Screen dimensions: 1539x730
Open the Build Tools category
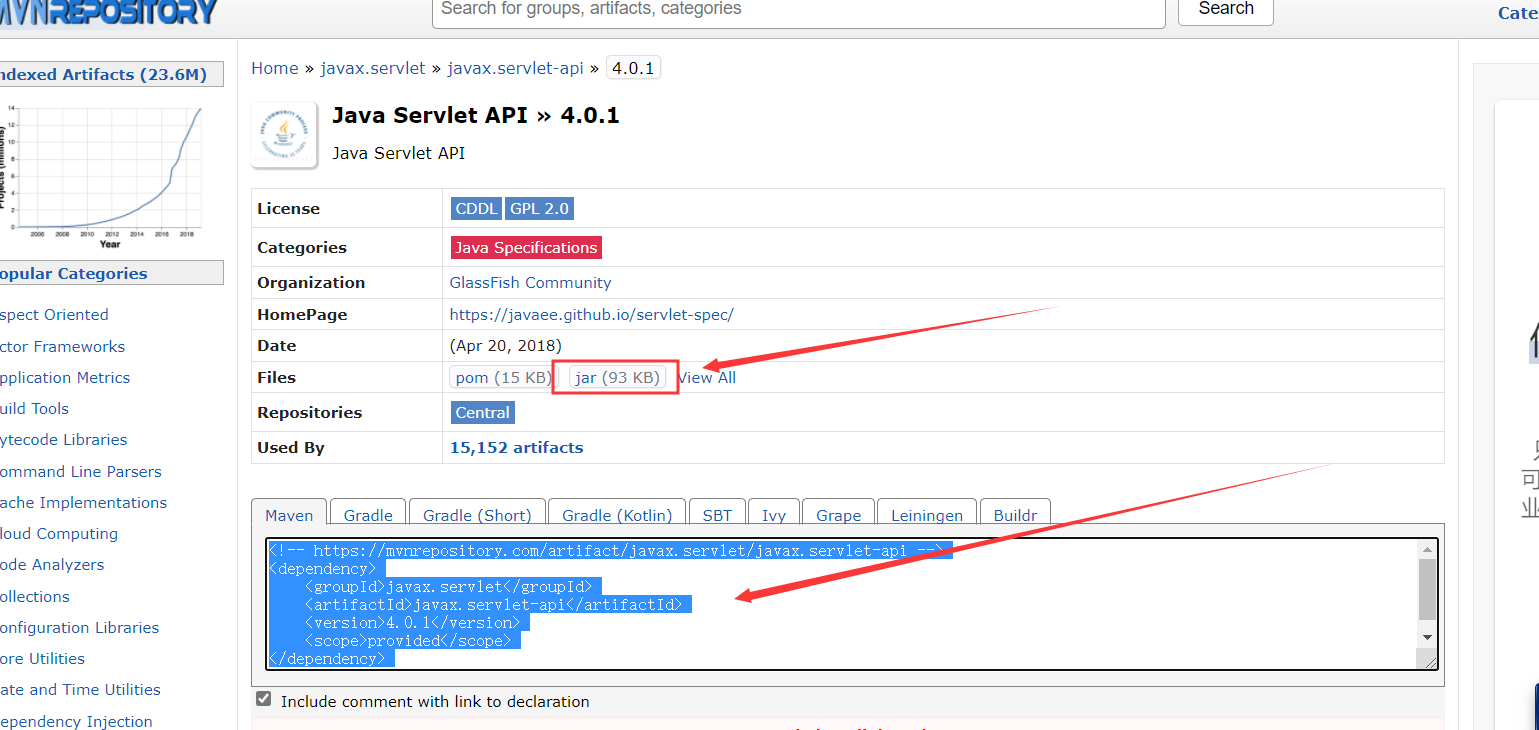[x=34, y=408]
